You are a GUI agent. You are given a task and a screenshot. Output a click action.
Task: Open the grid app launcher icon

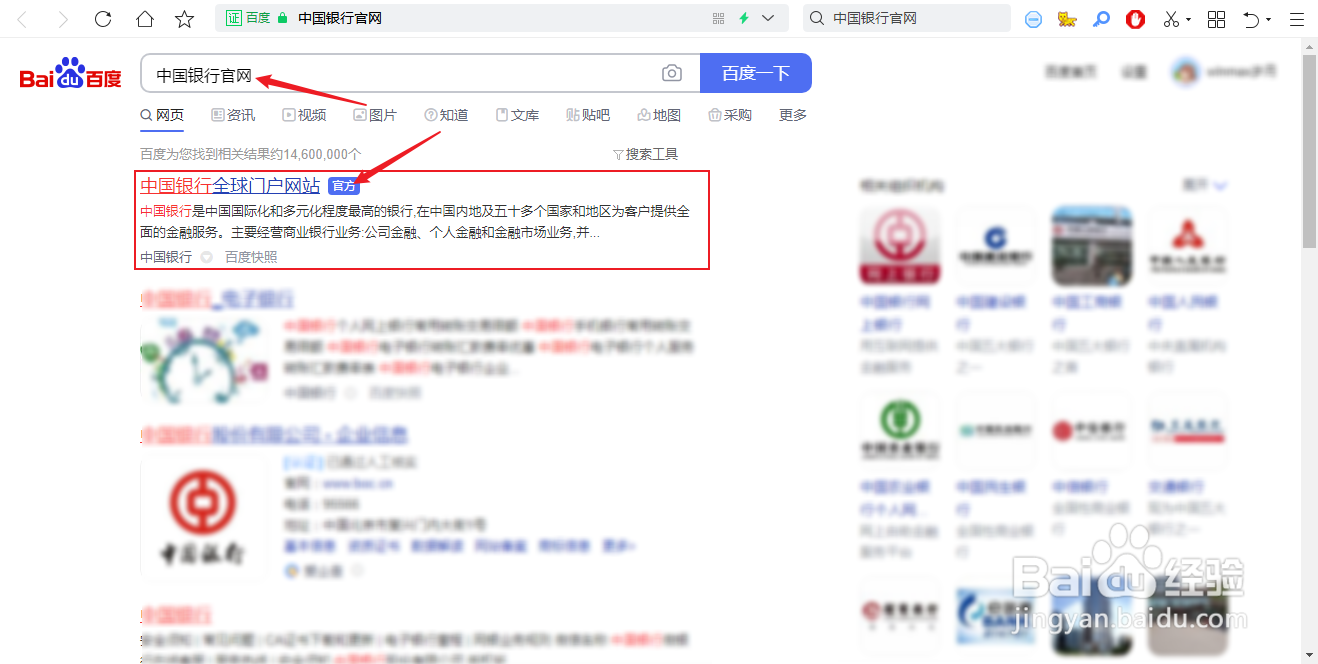tap(1216, 19)
